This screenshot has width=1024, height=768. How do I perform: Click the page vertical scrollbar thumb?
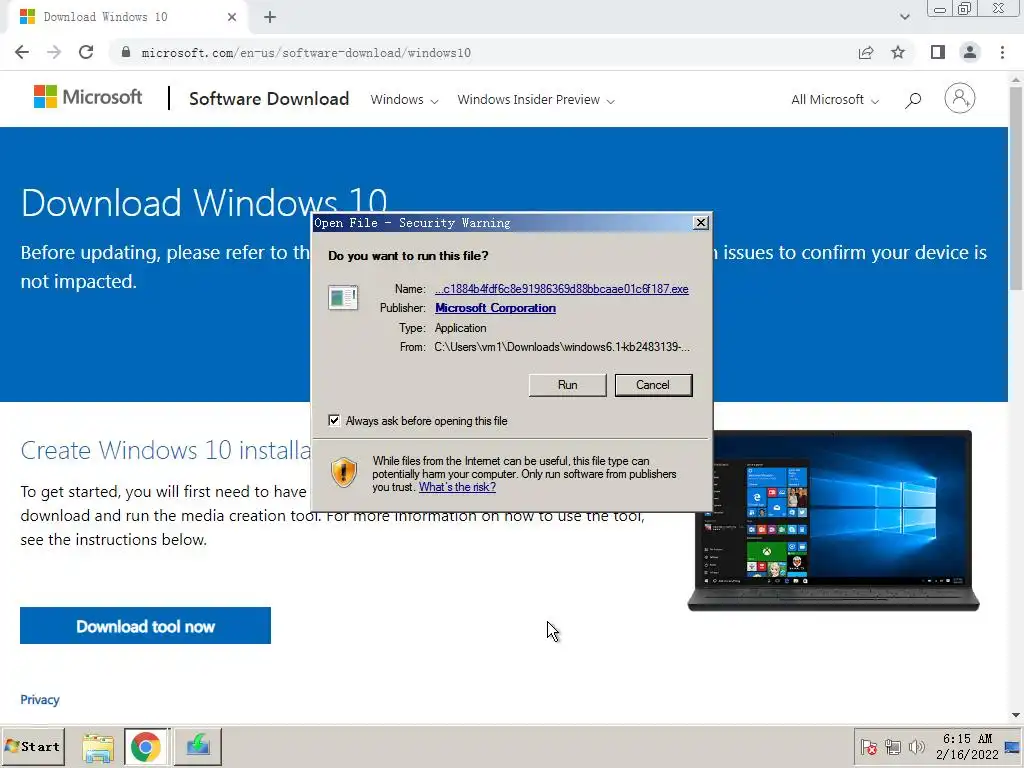(x=1016, y=188)
